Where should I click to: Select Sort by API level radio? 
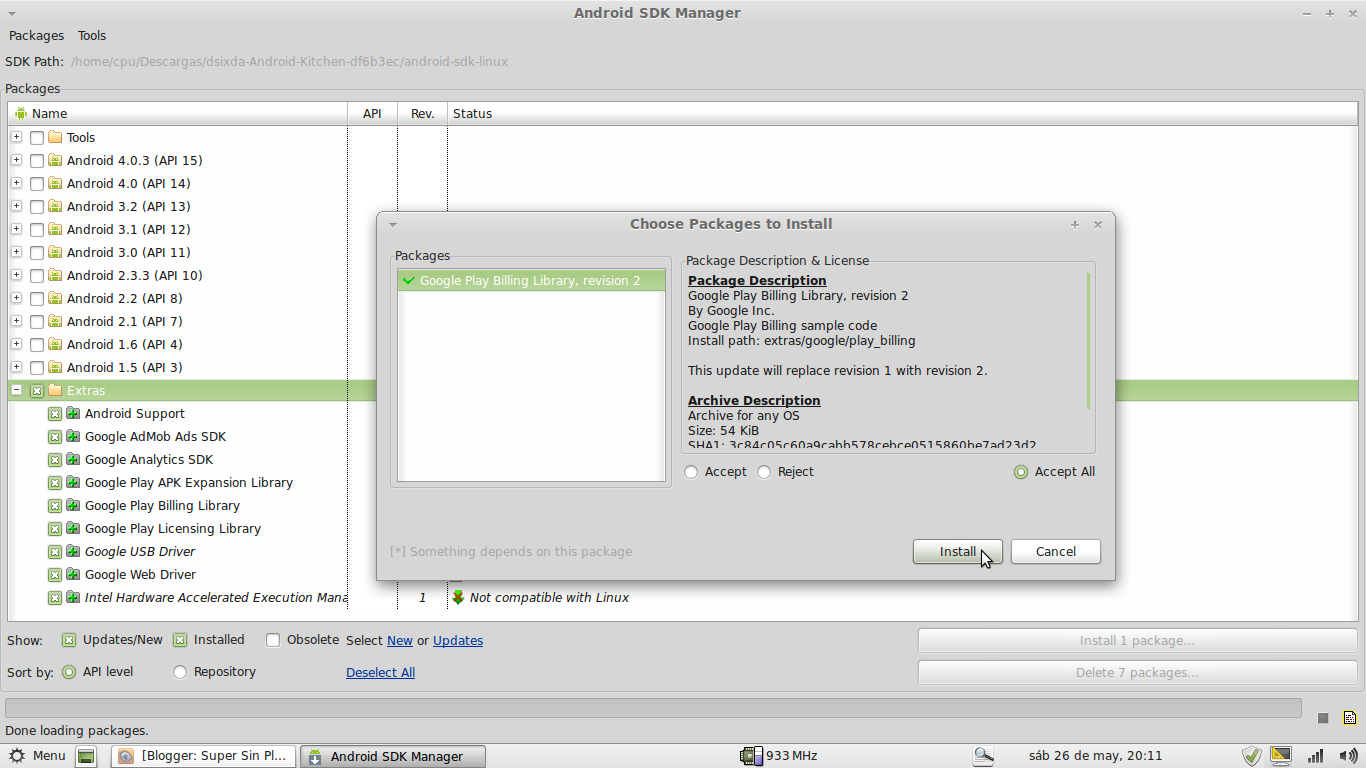pos(69,672)
